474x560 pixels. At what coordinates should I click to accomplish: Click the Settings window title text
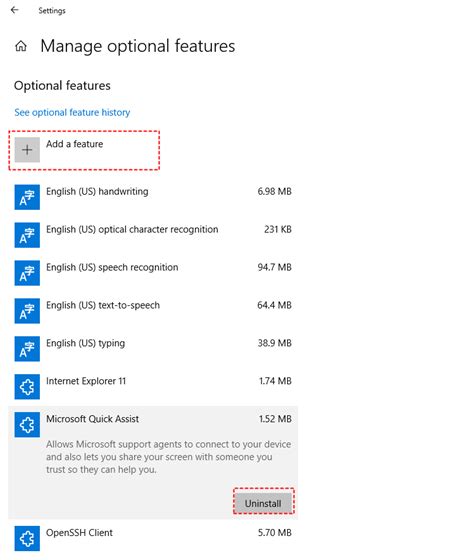pyautogui.click(x=52, y=11)
